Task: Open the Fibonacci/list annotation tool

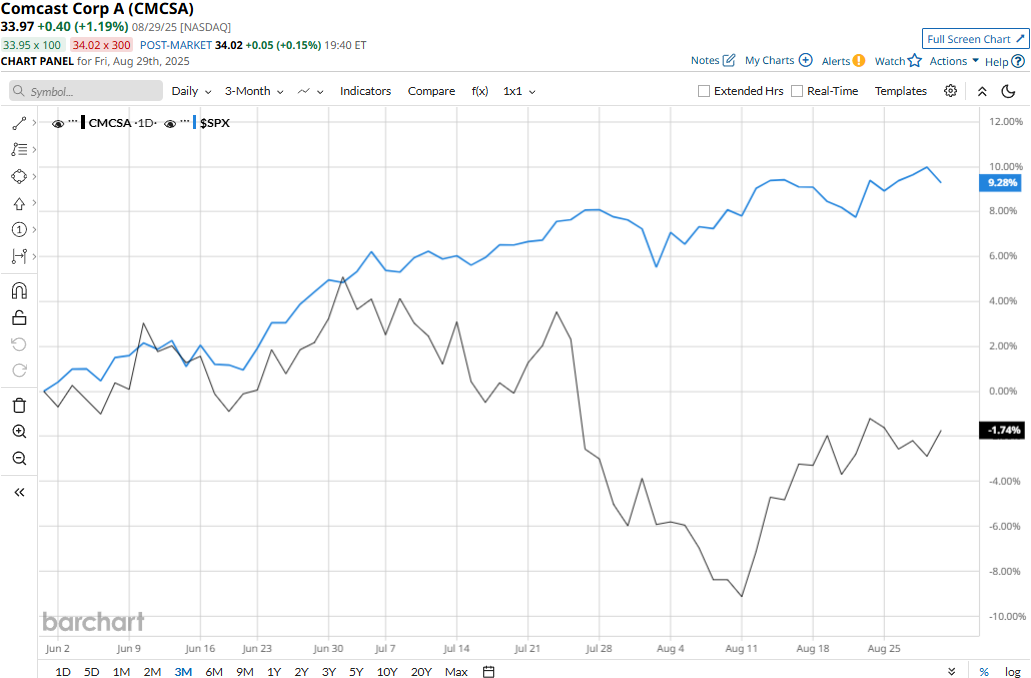Action: point(19,150)
